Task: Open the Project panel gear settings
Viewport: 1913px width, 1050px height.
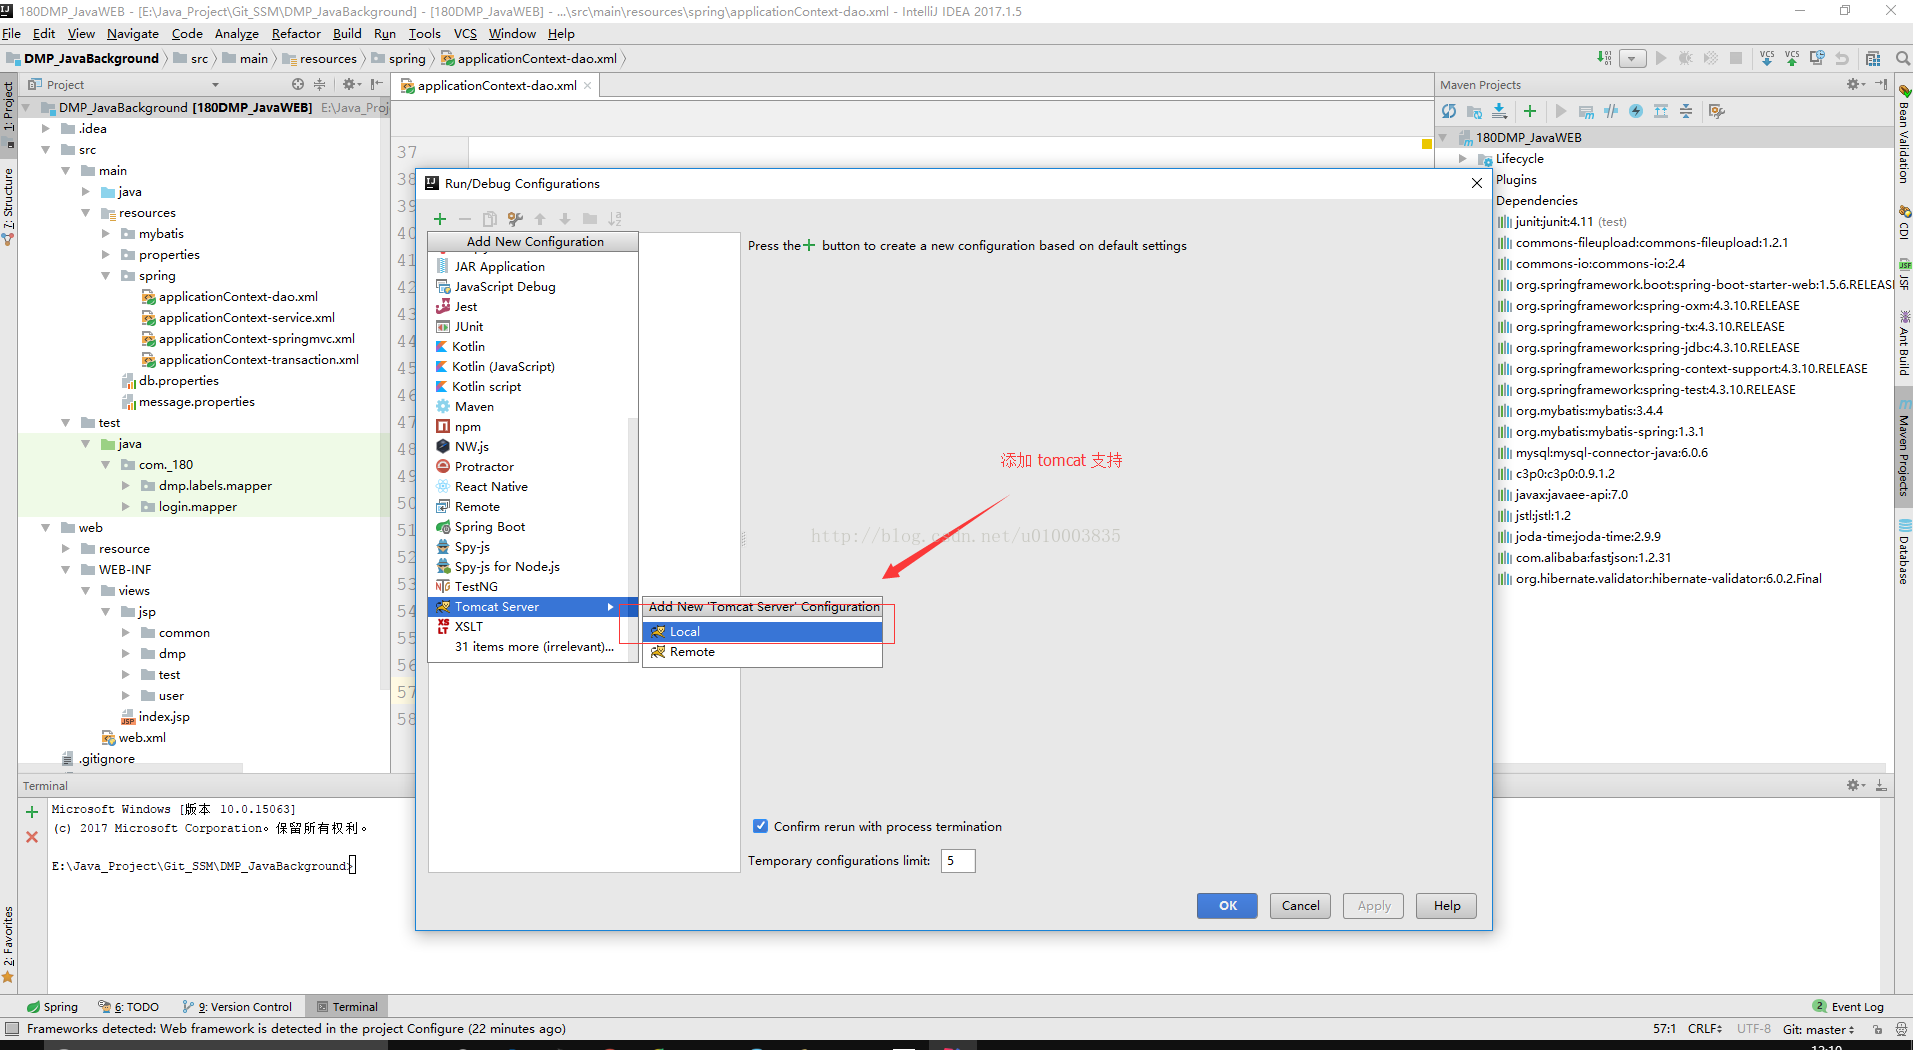Action: coord(350,84)
